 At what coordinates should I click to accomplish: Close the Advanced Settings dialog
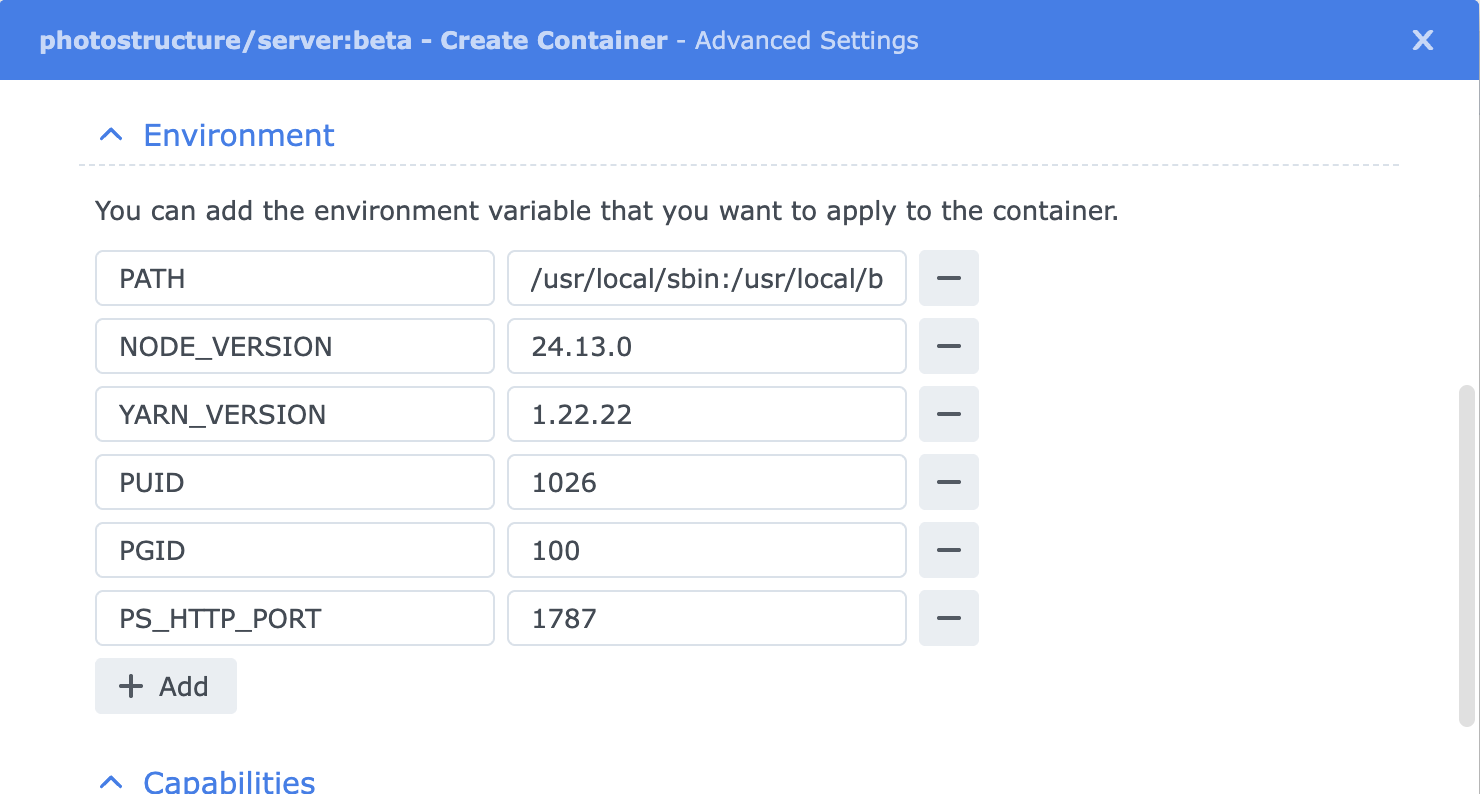[1422, 40]
